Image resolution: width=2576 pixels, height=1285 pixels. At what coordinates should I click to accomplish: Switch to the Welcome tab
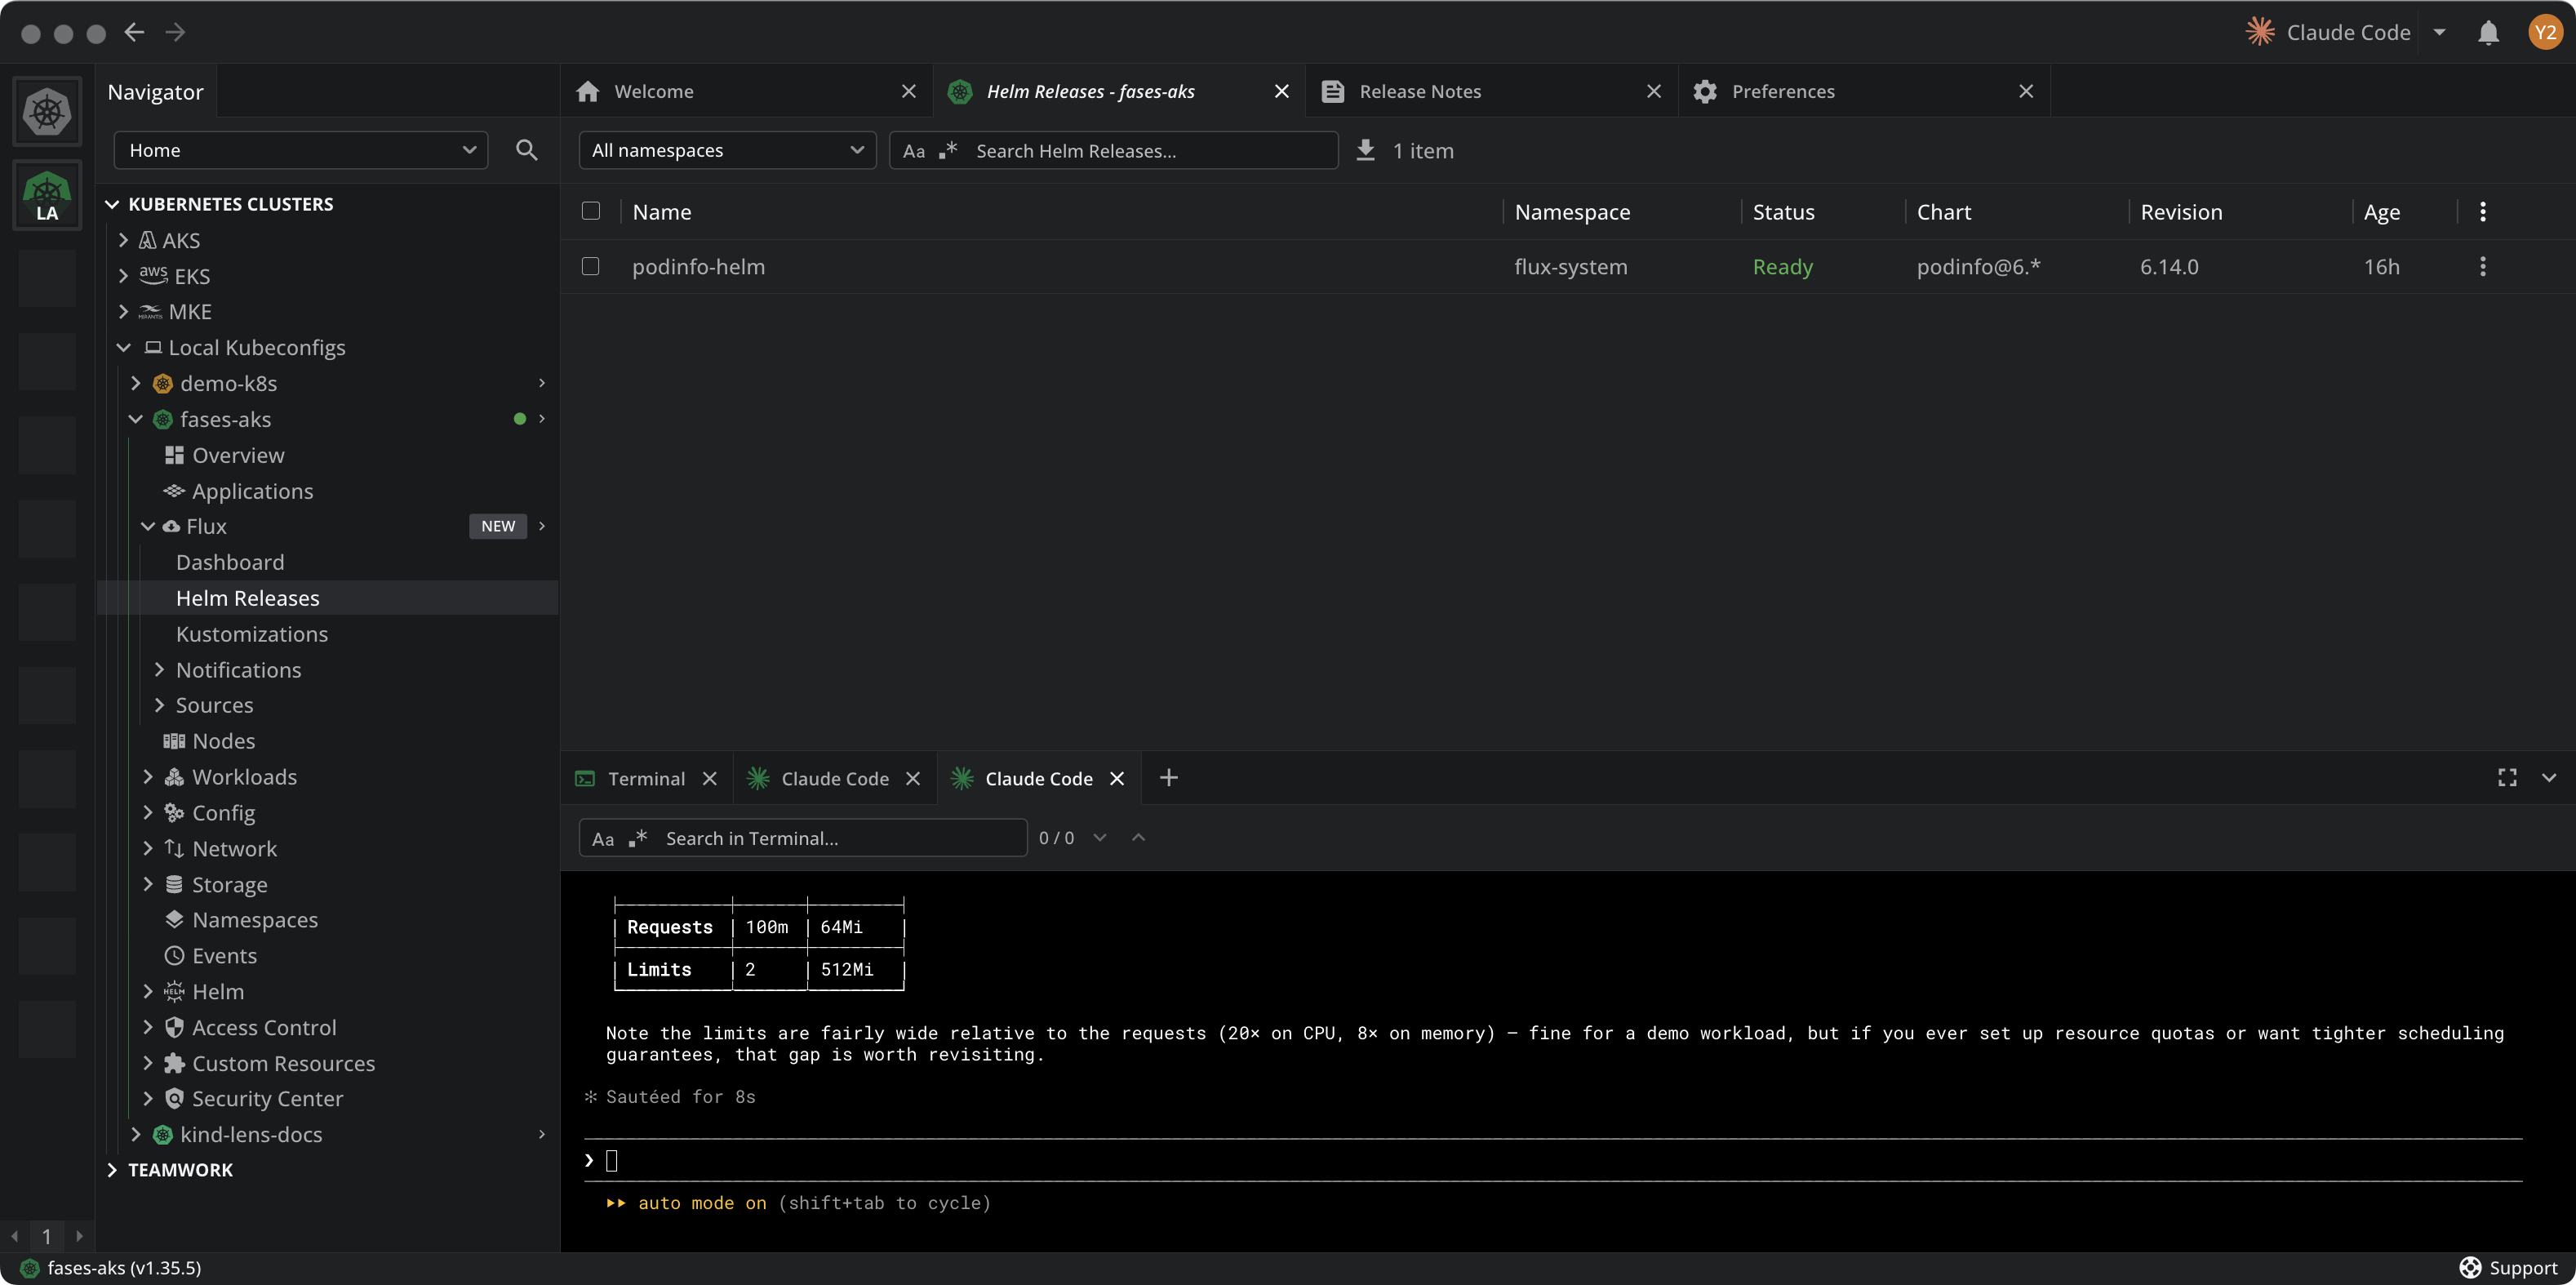pyautogui.click(x=747, y=91)
